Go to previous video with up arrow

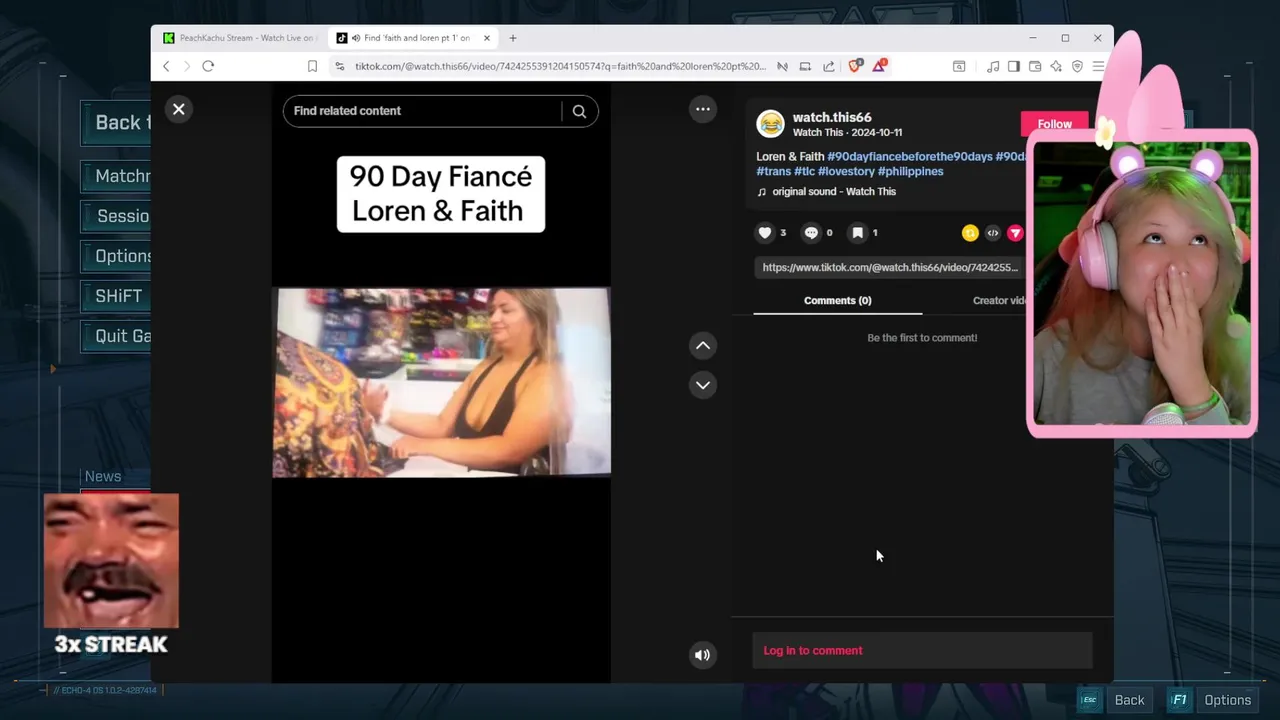click(703, 346)
